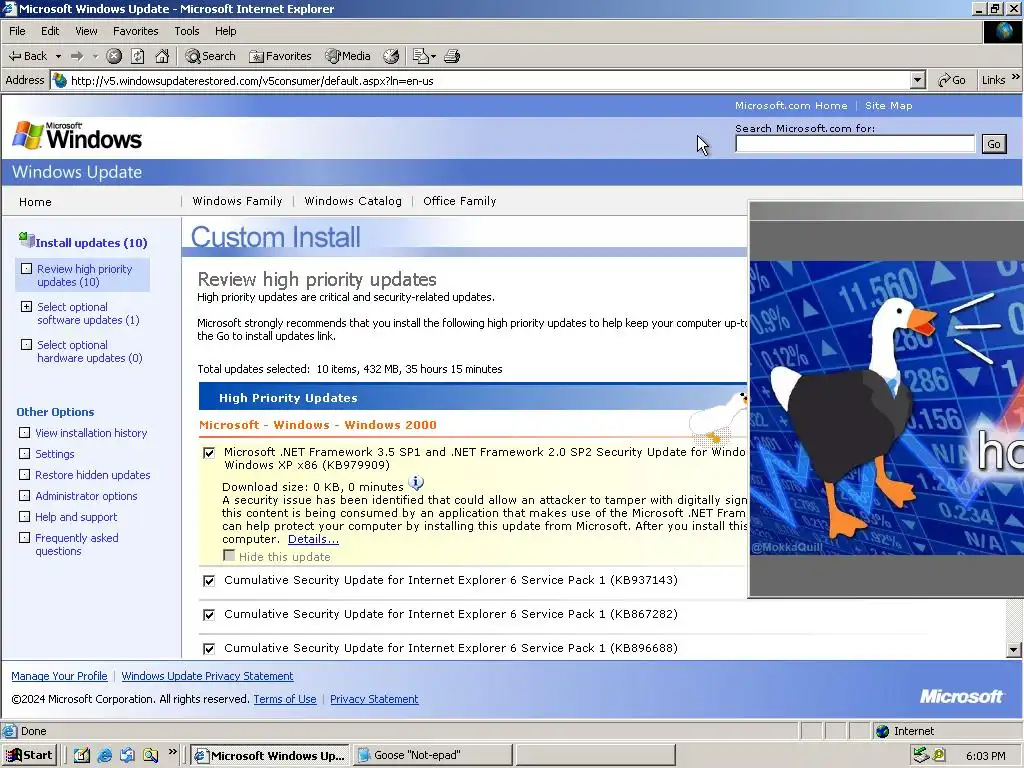Go back with the Back toolbar button
This screenshot has height=768, width=1024.
[27, 56]
